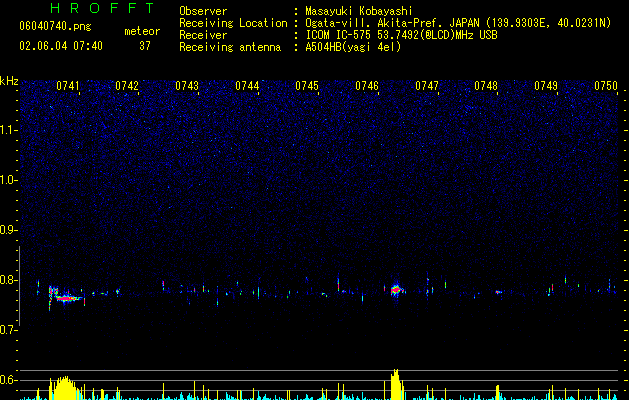Click the 0745 time marker
Viewport: 629px width, 400px height.
pos(307,86)
